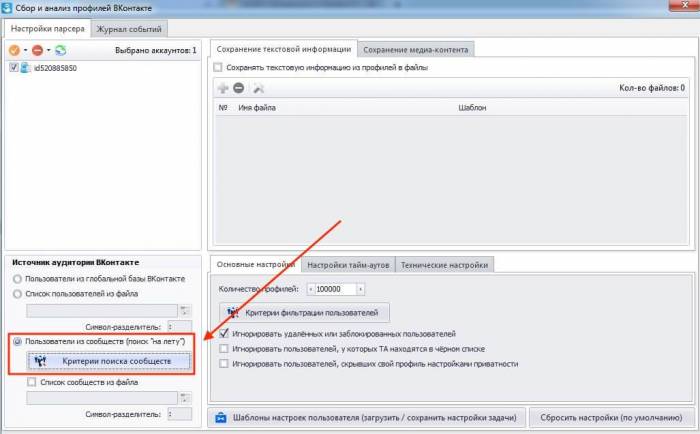Uncheck the id520885850 account checkbox
The height and width of the screenshot is (434, 700).
(x=13, y=68)
